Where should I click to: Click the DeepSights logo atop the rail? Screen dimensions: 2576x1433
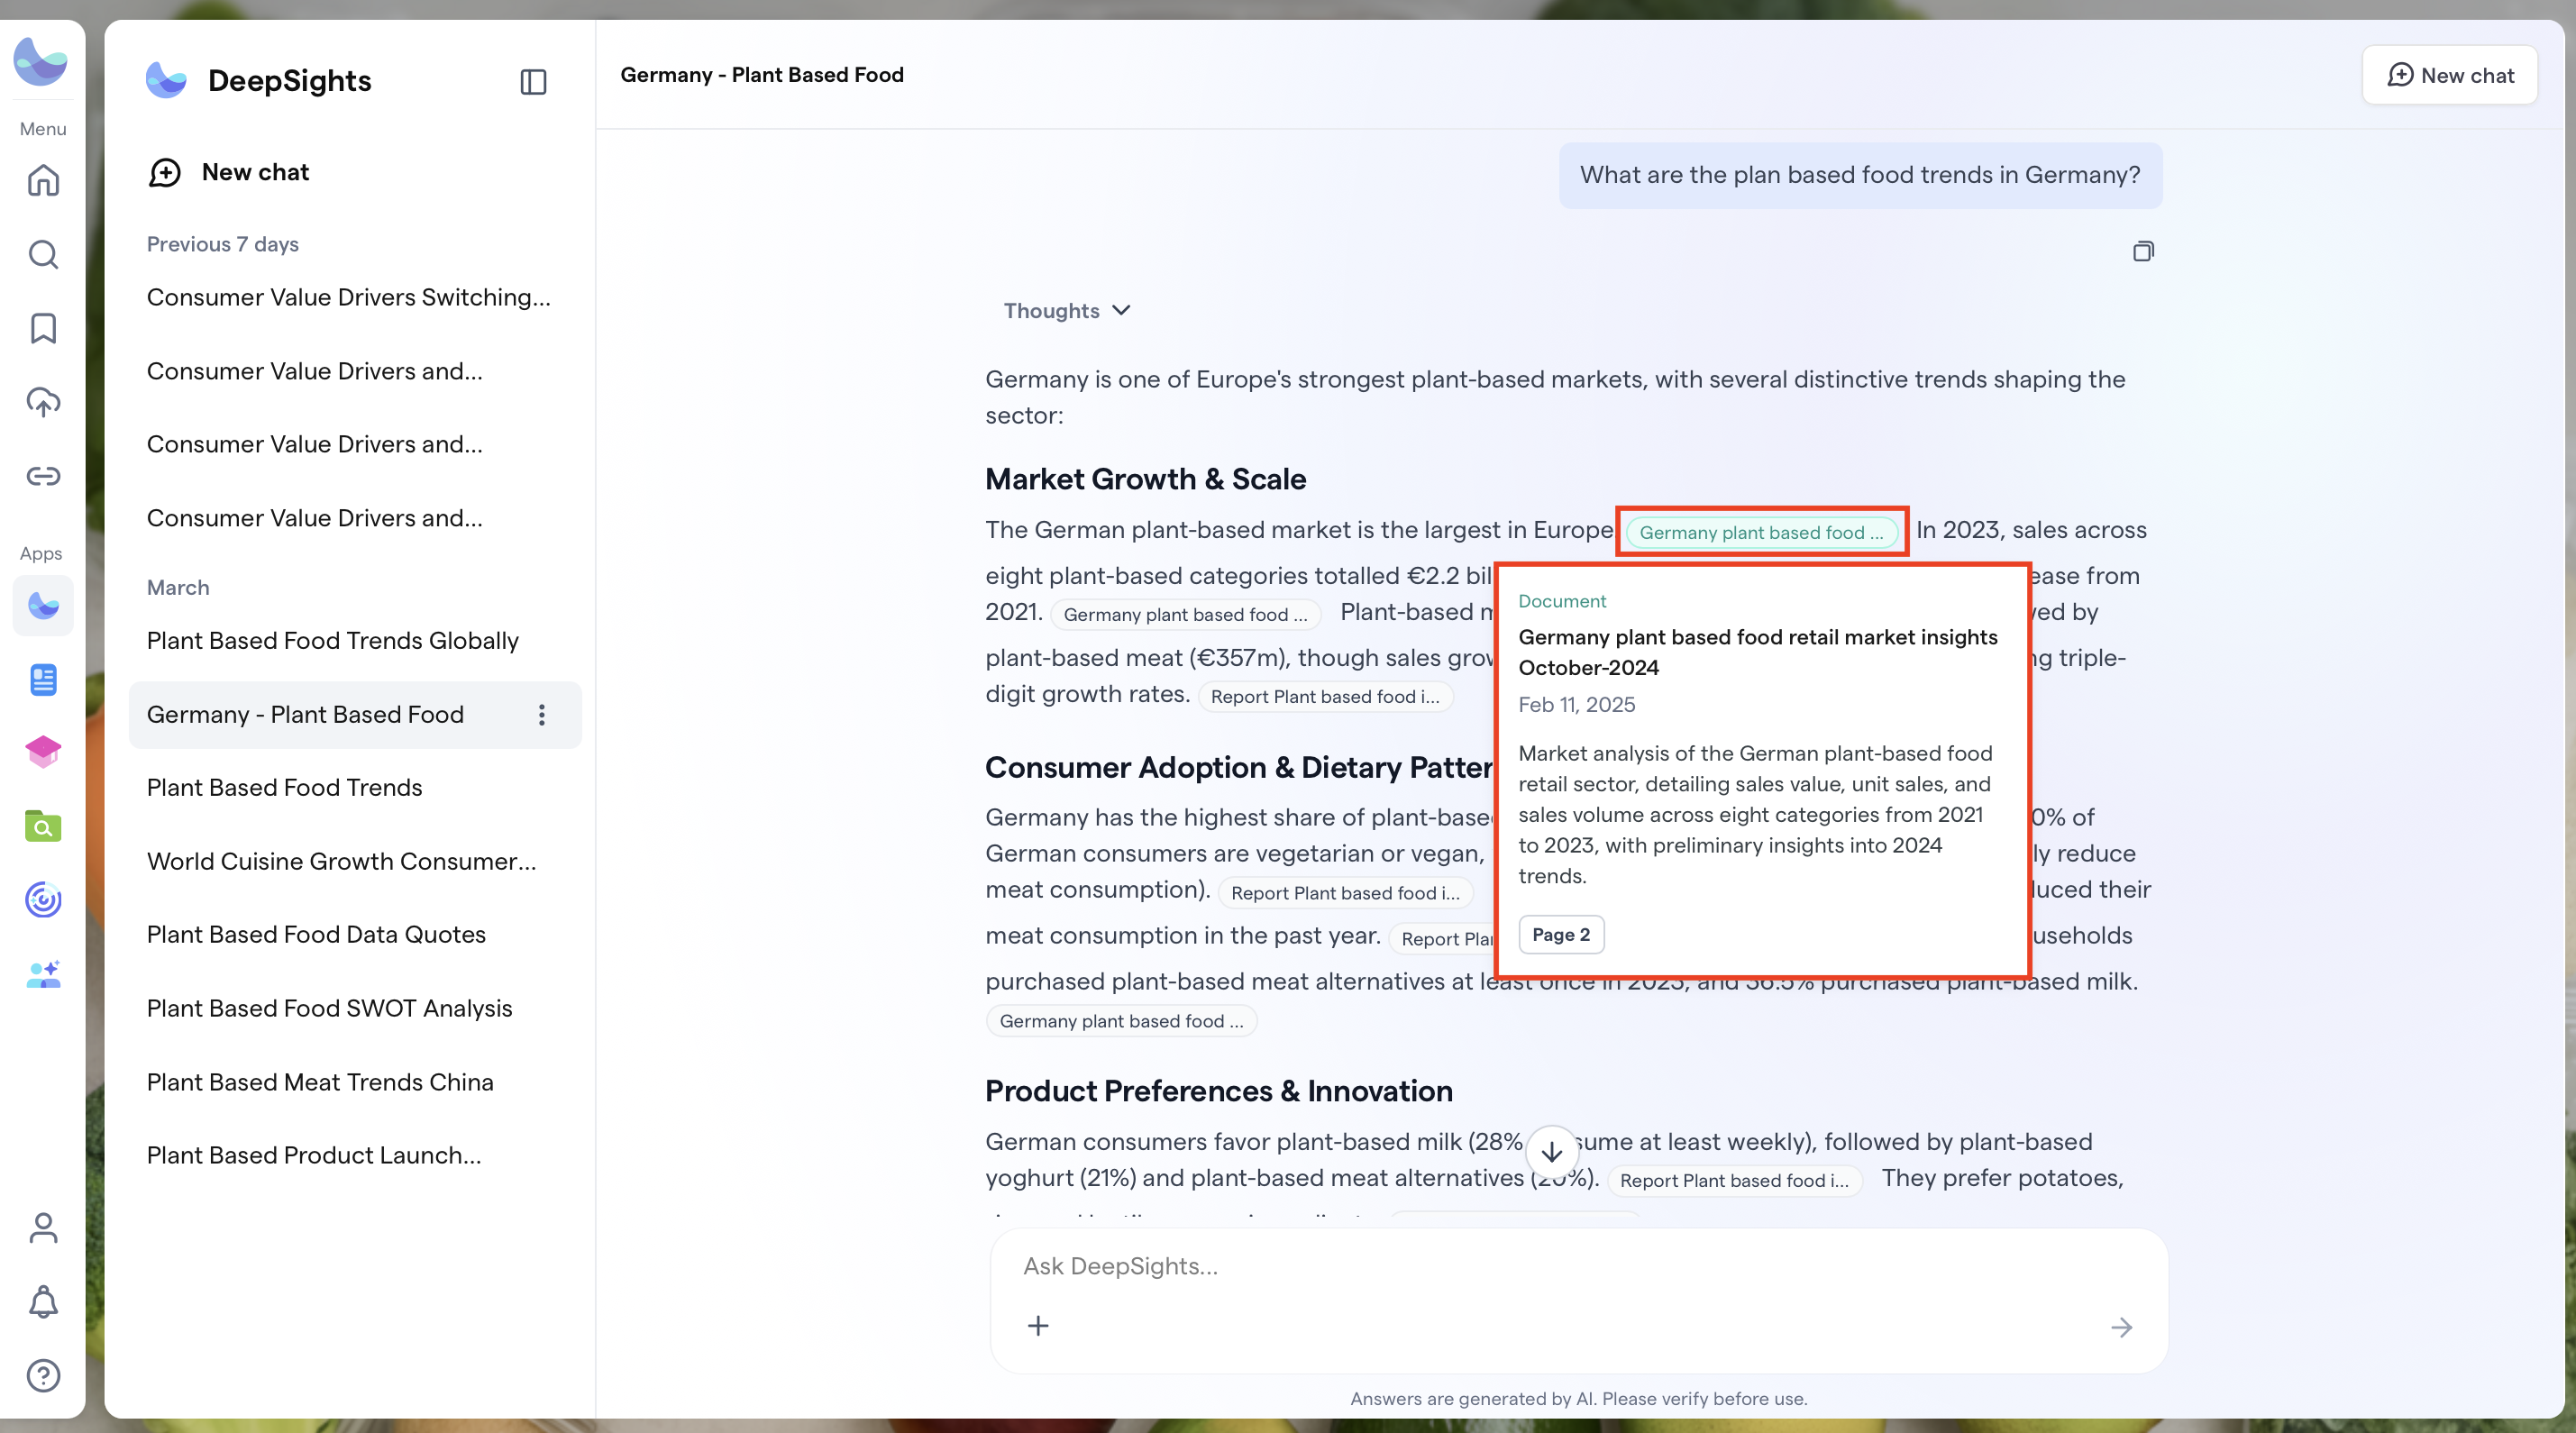41,62
